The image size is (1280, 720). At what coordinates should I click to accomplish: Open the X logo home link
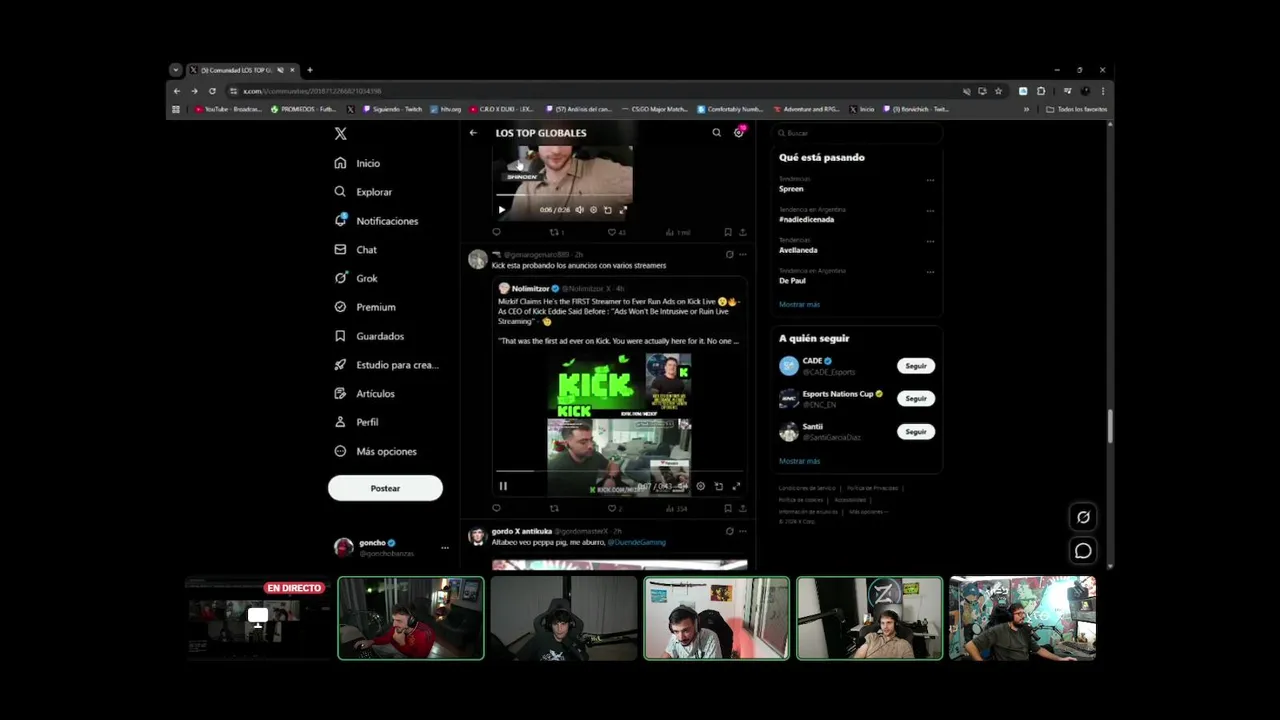tap(340, 133)
